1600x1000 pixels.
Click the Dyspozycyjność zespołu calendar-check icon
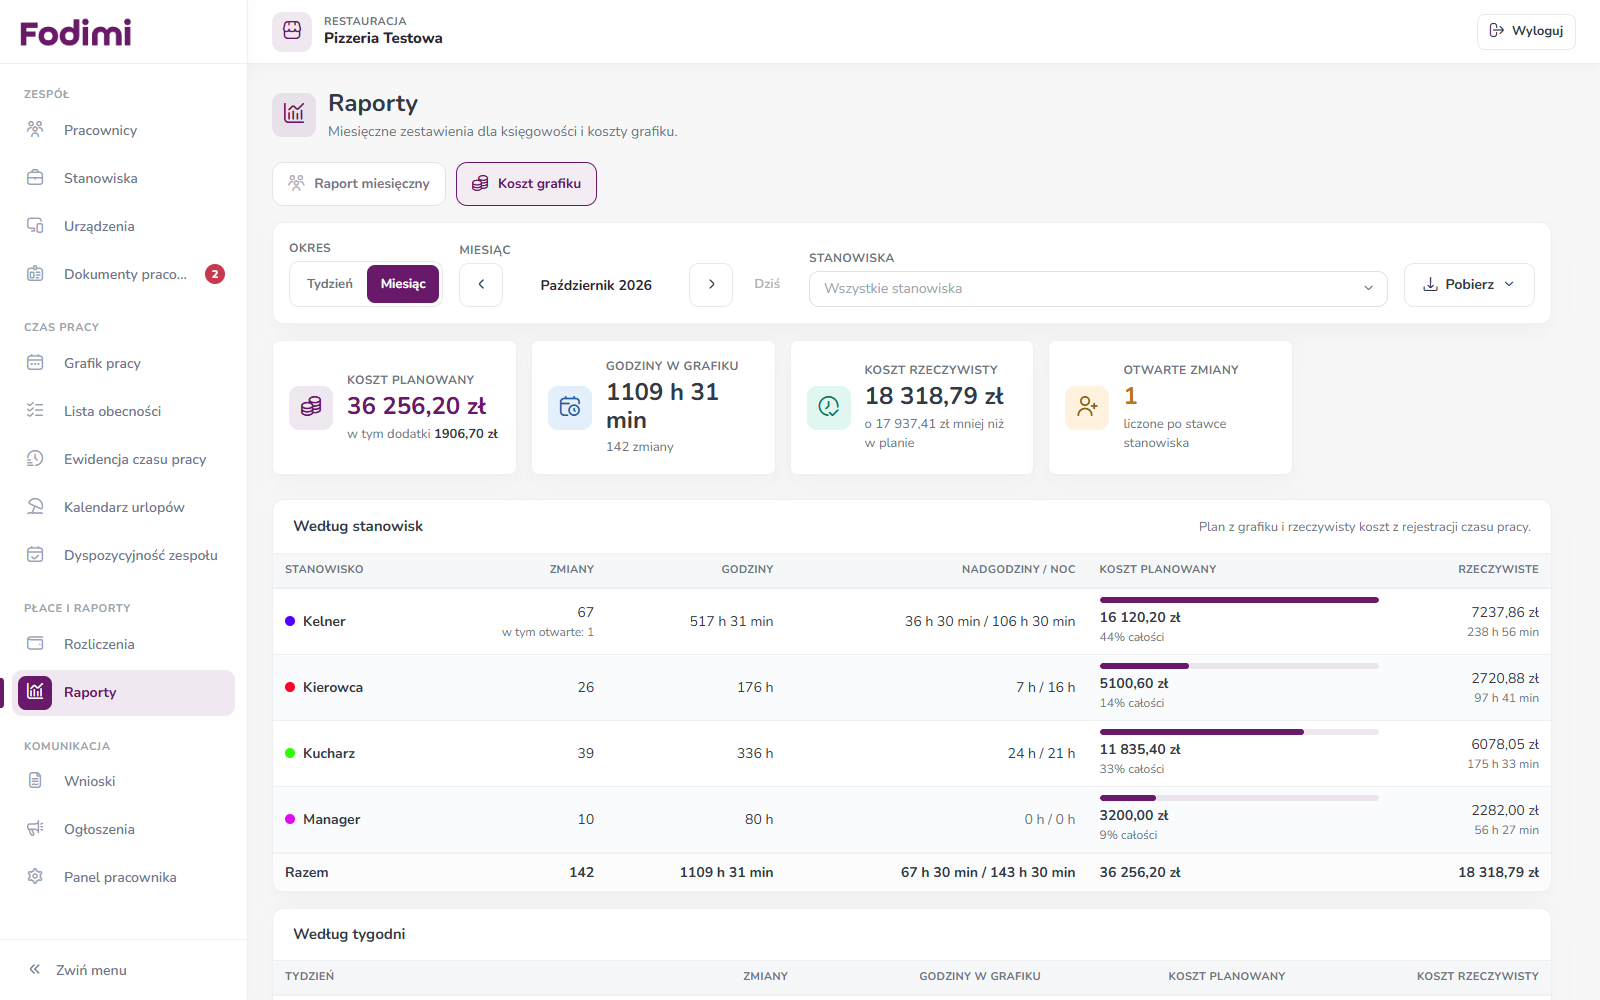35,554
